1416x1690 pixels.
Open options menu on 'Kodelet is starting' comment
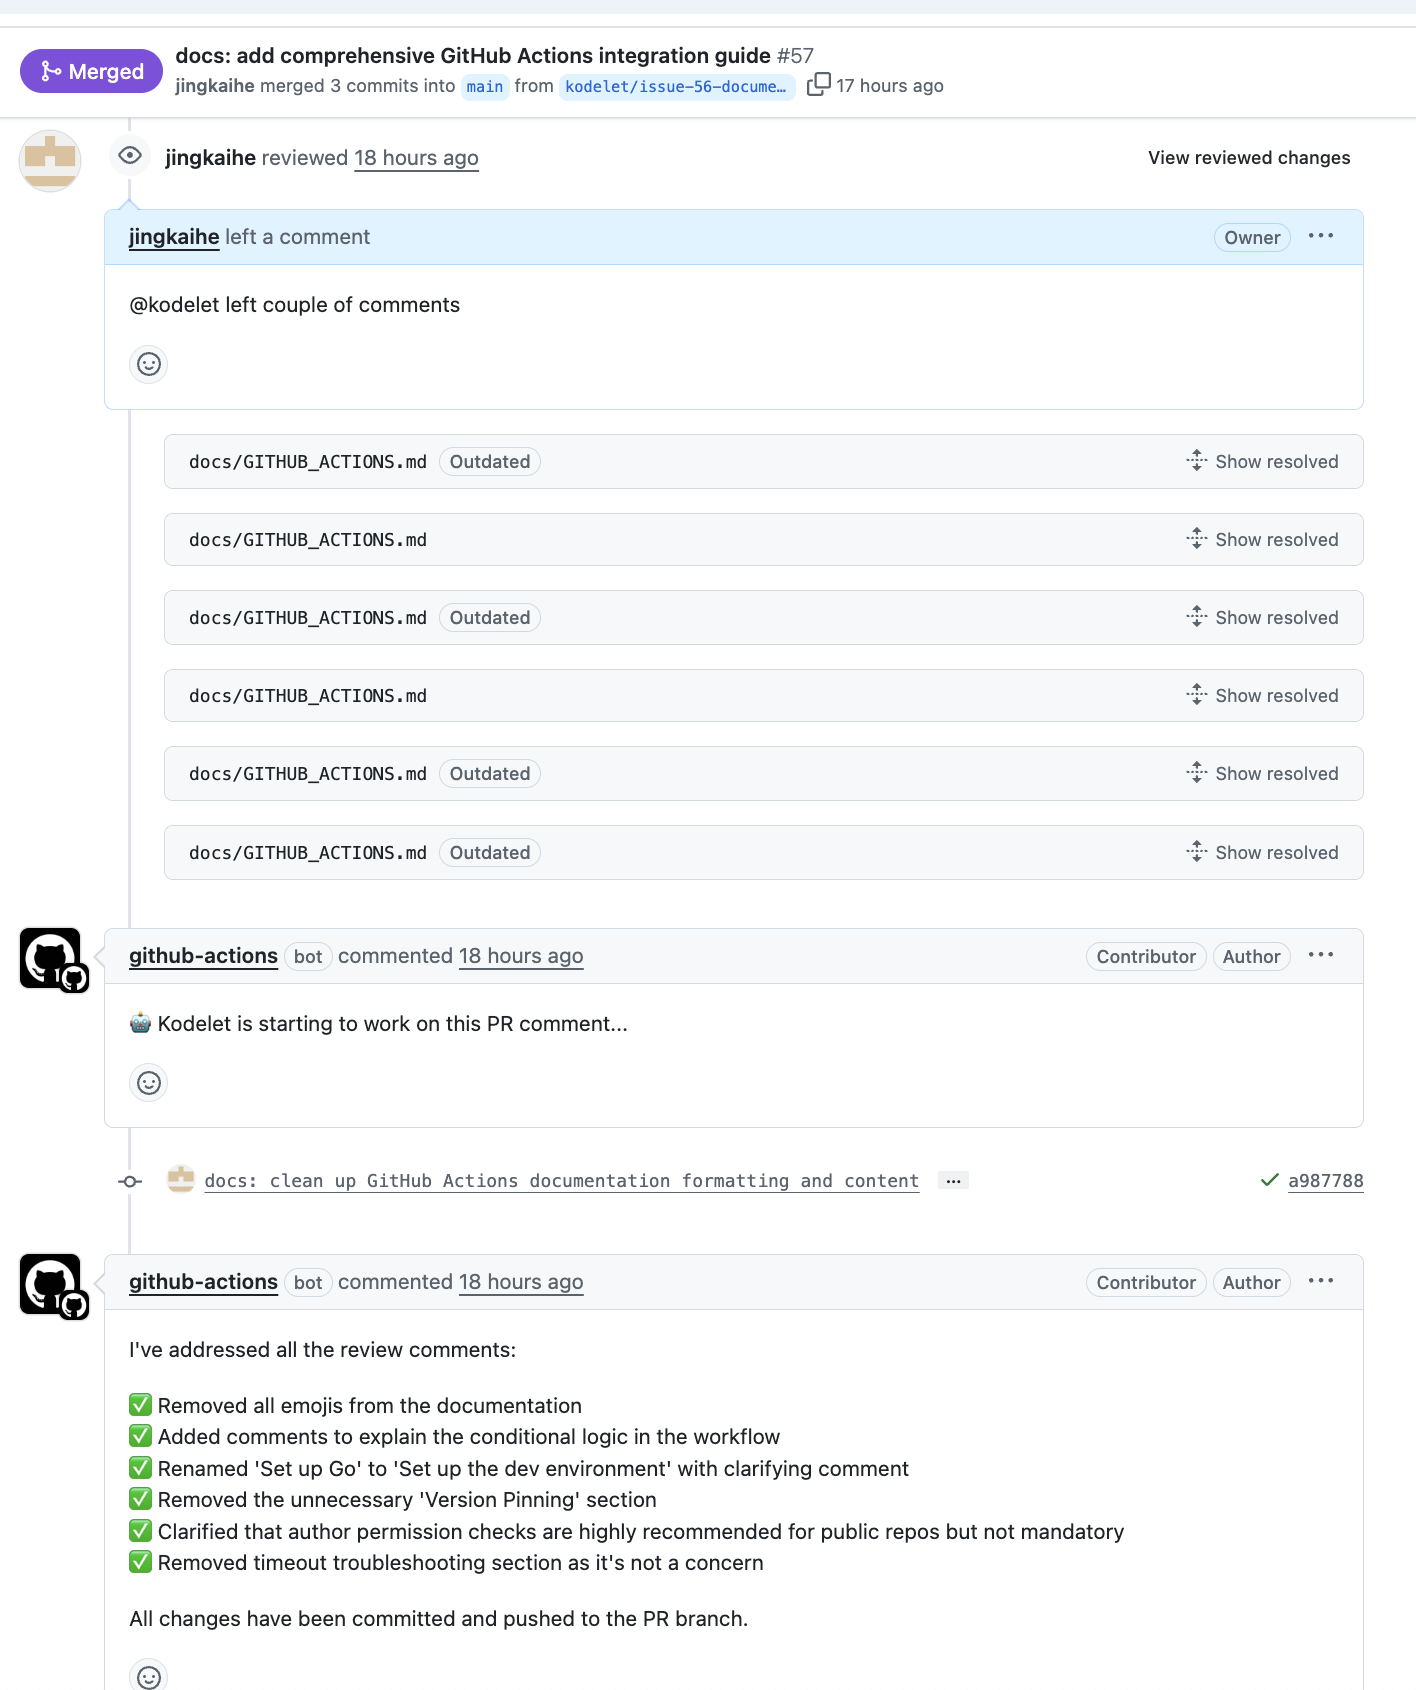click(1320, 955)
